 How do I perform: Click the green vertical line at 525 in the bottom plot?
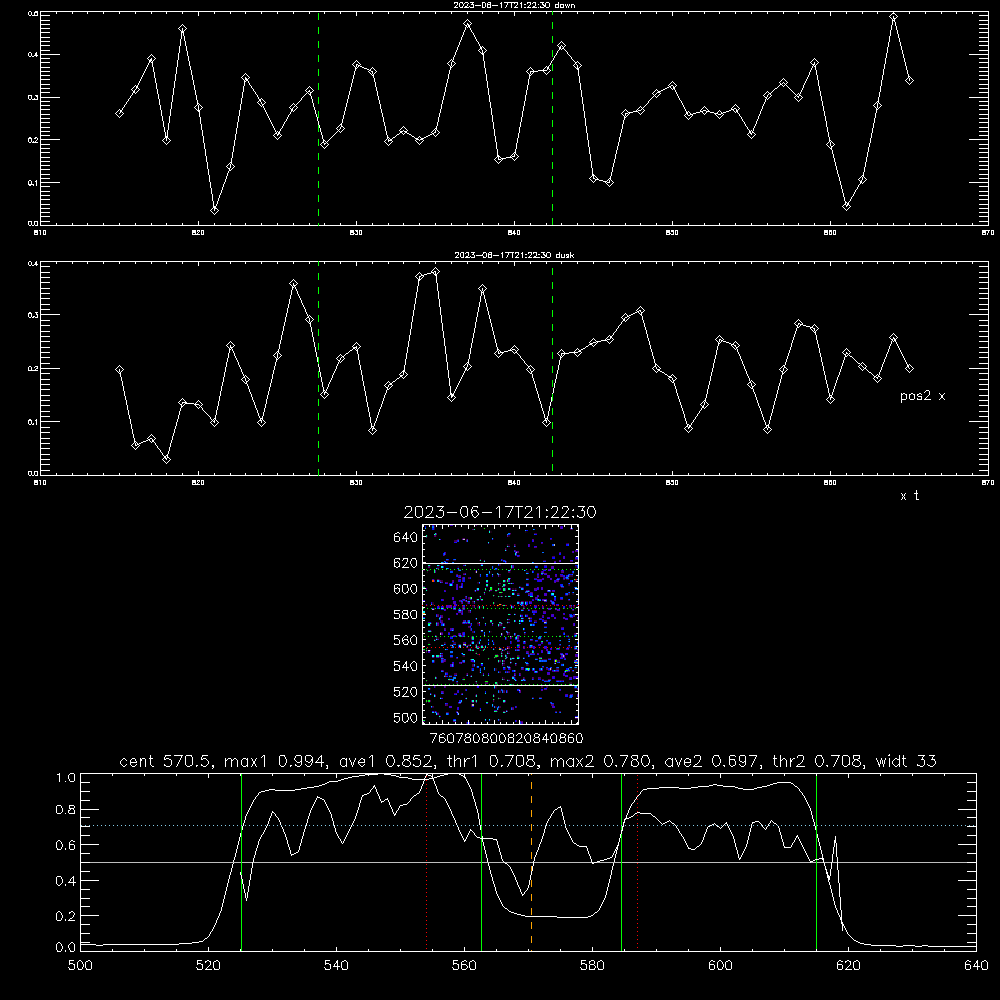click(242, 861)
